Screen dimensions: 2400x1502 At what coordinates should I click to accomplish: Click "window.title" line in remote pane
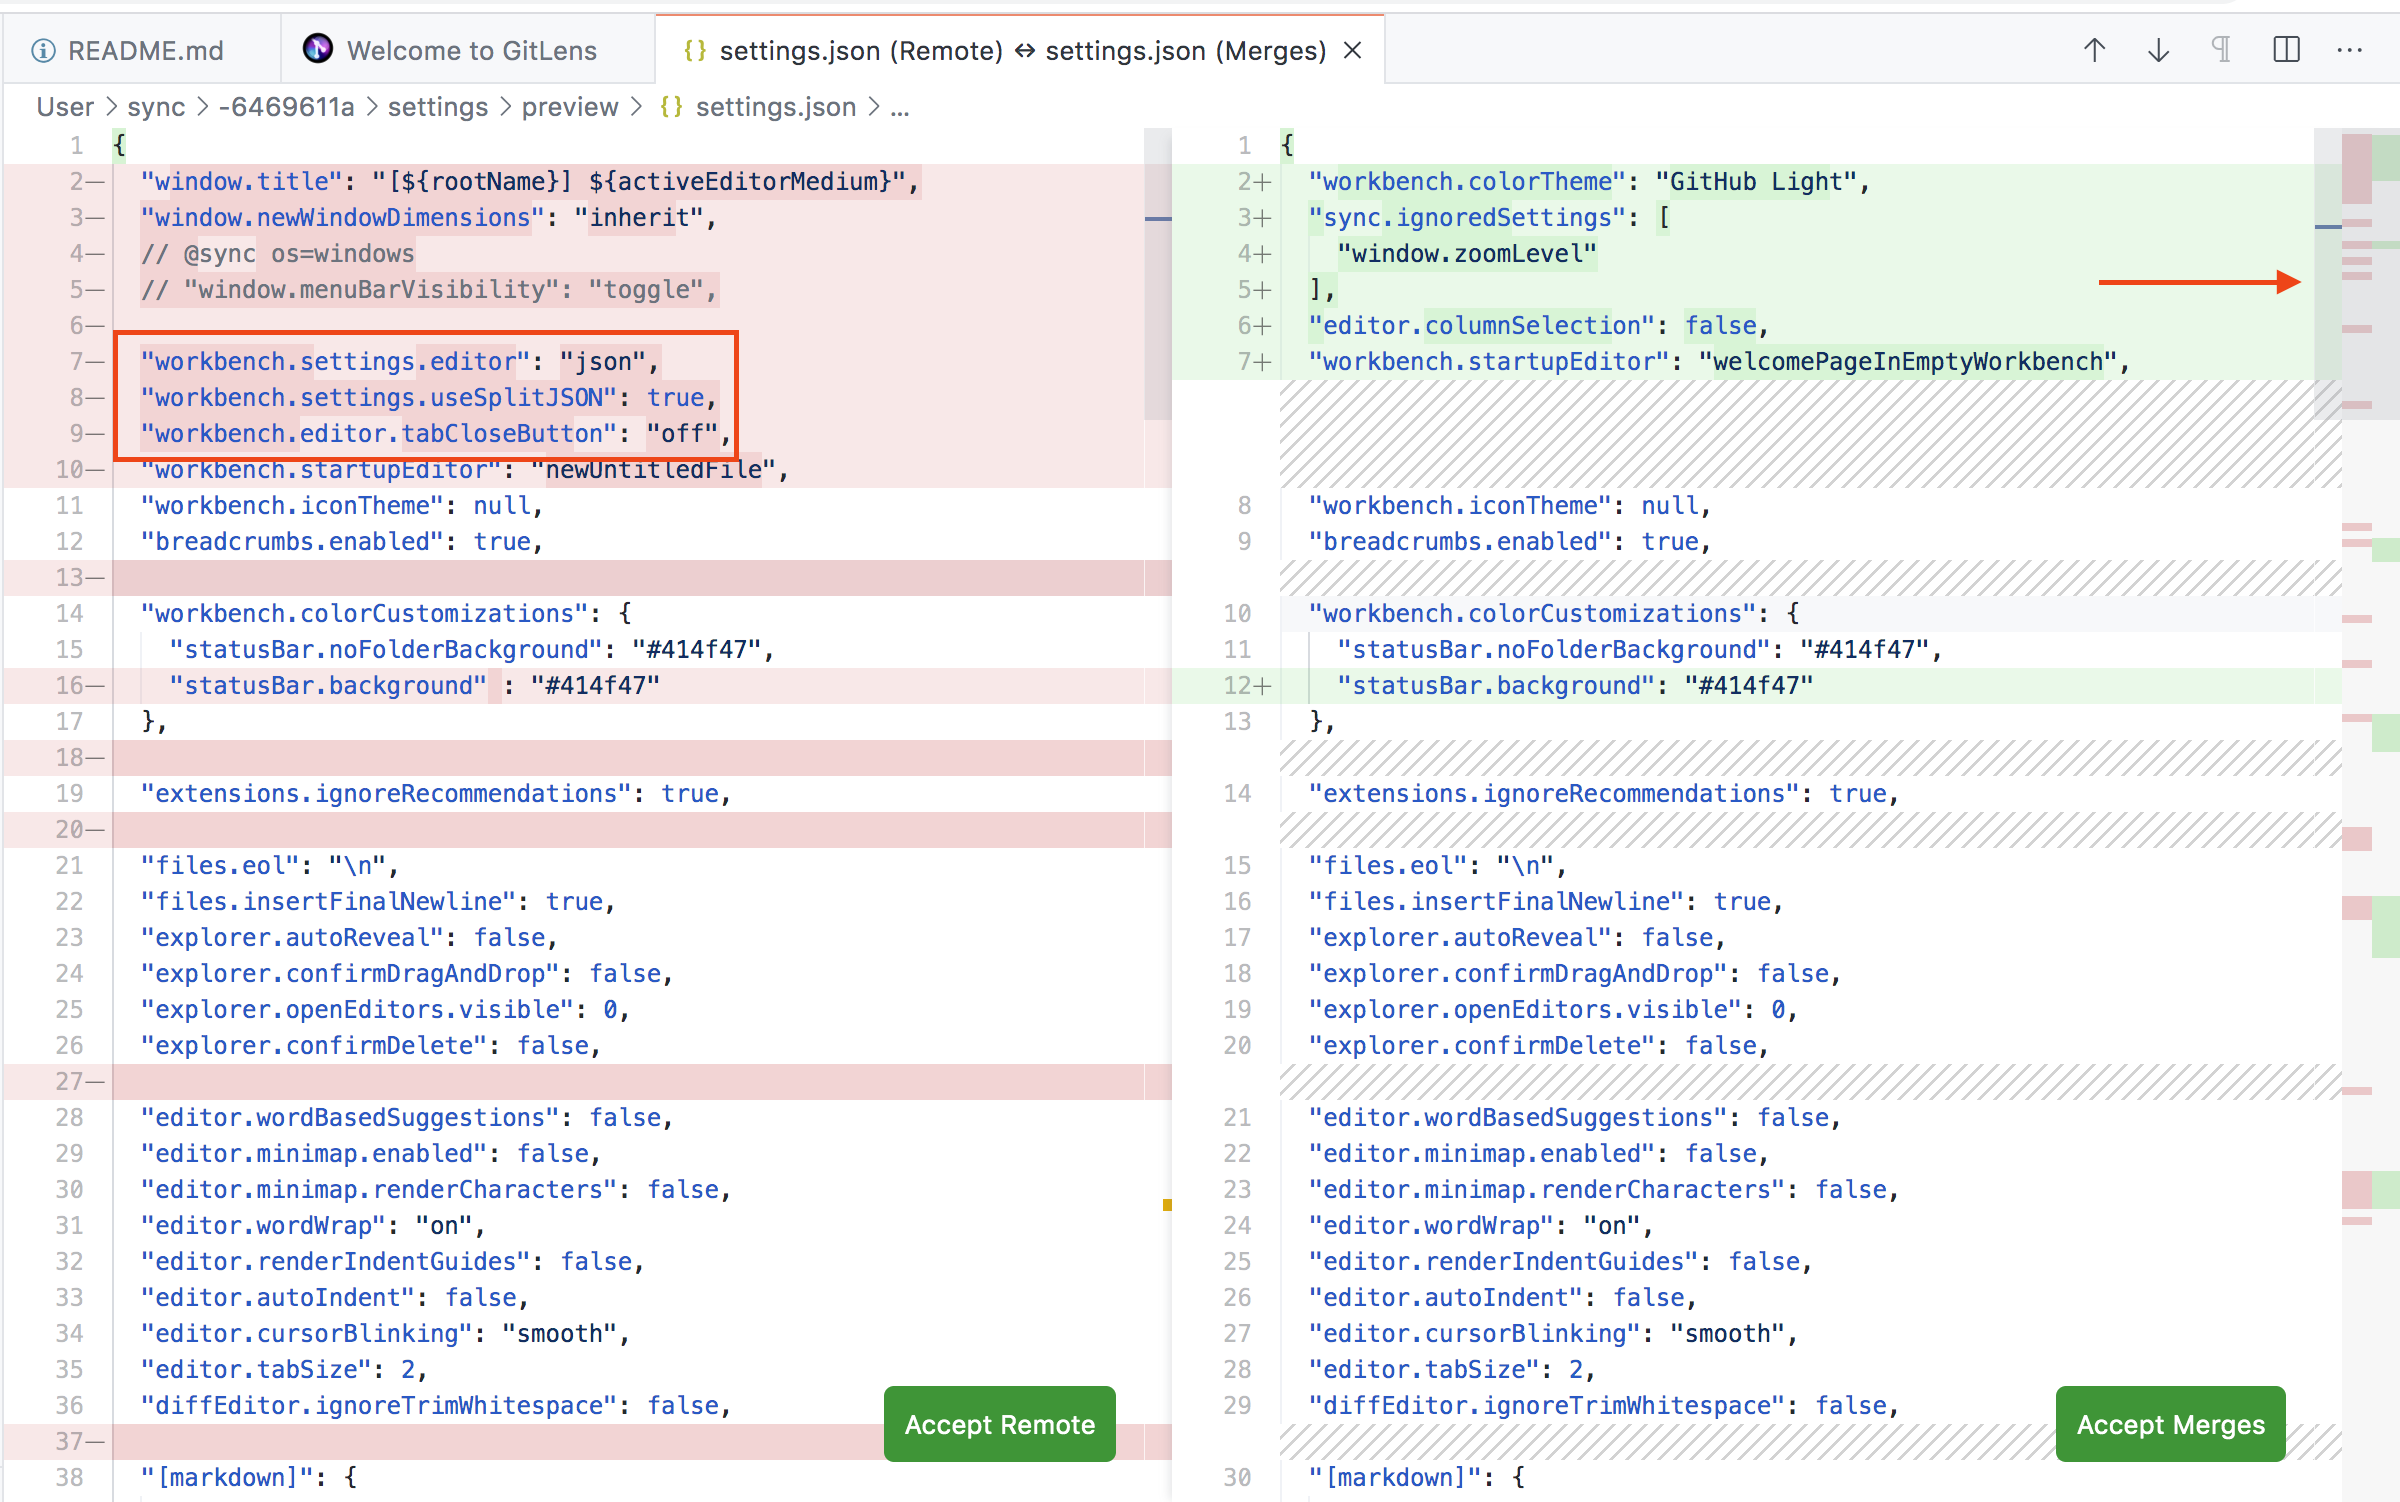click(x=530, y=181)
